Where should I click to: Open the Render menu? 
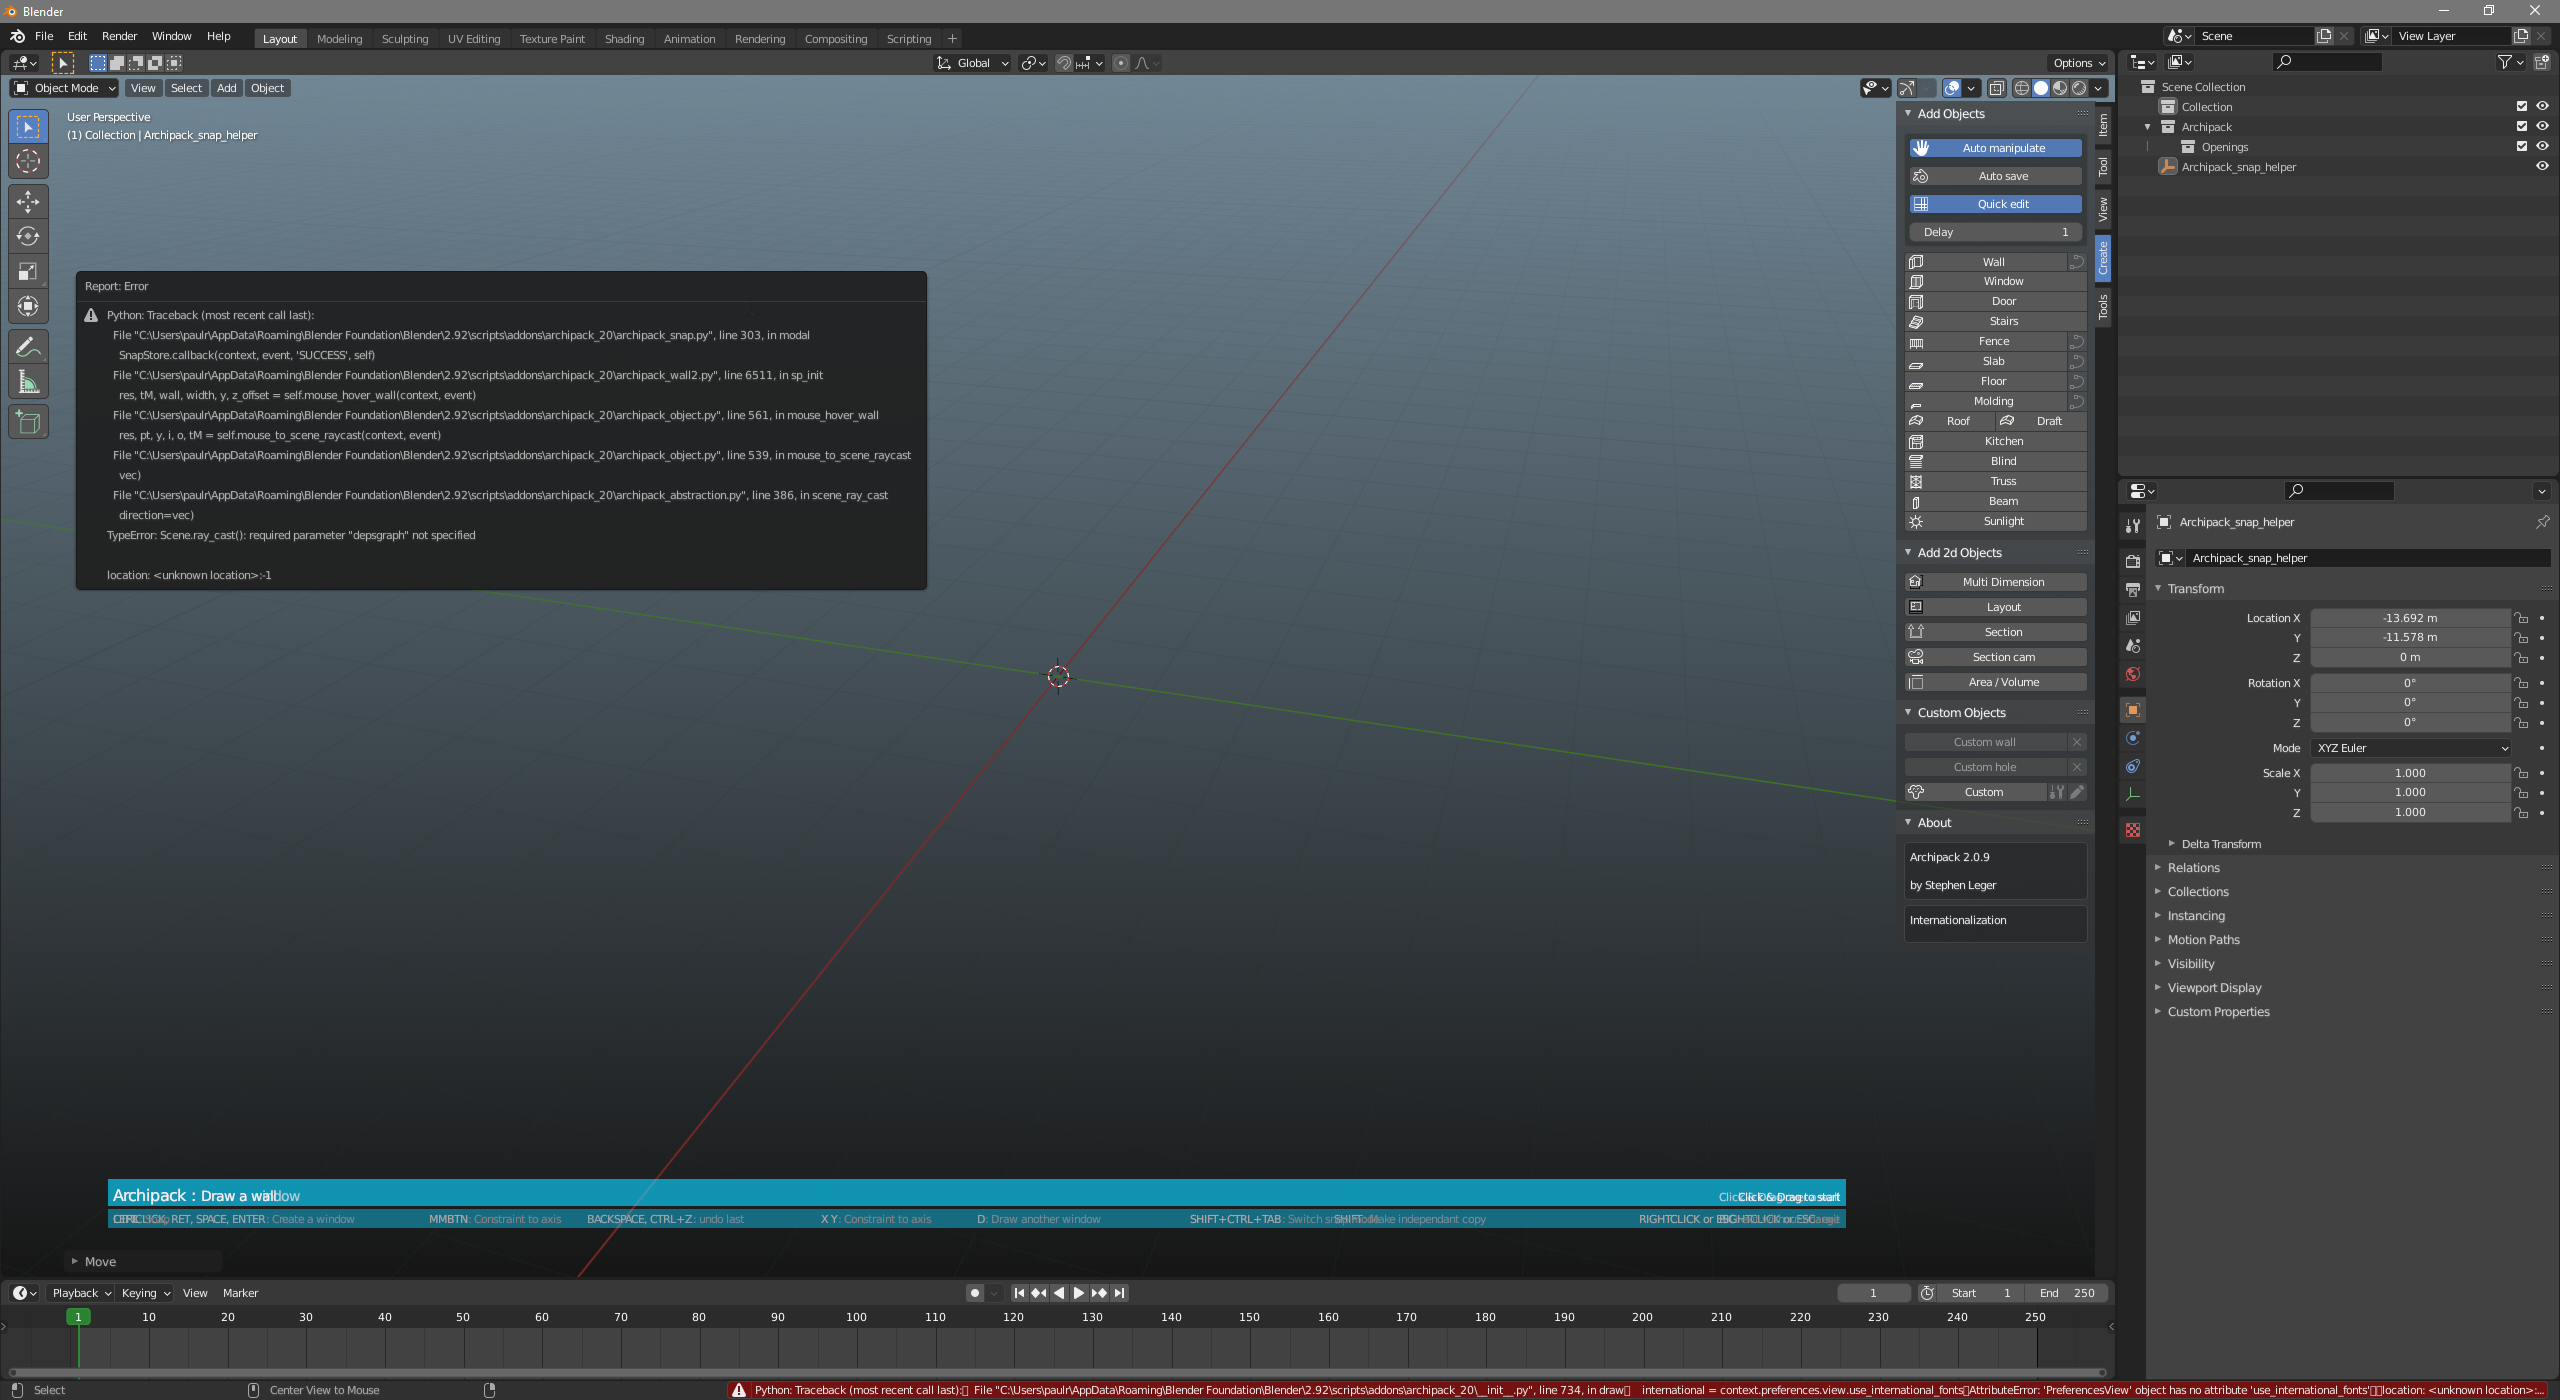pos(119,36)
